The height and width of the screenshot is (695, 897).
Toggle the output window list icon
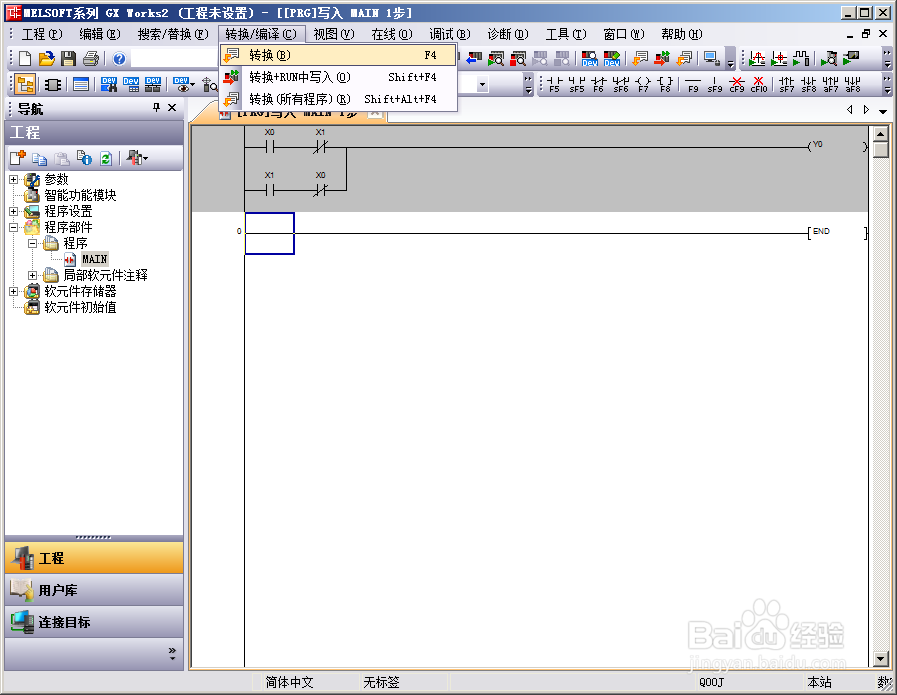[x=81, y=85]
